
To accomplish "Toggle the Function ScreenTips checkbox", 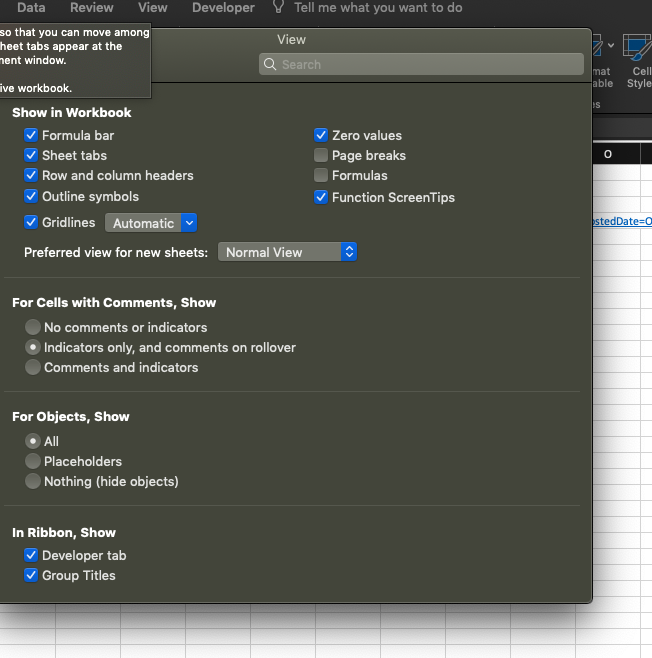I will click(x=321, y=197).
